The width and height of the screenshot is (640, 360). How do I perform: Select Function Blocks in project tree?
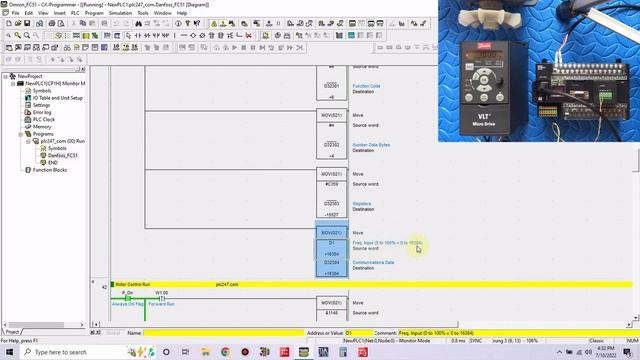[x=50, y=170]
